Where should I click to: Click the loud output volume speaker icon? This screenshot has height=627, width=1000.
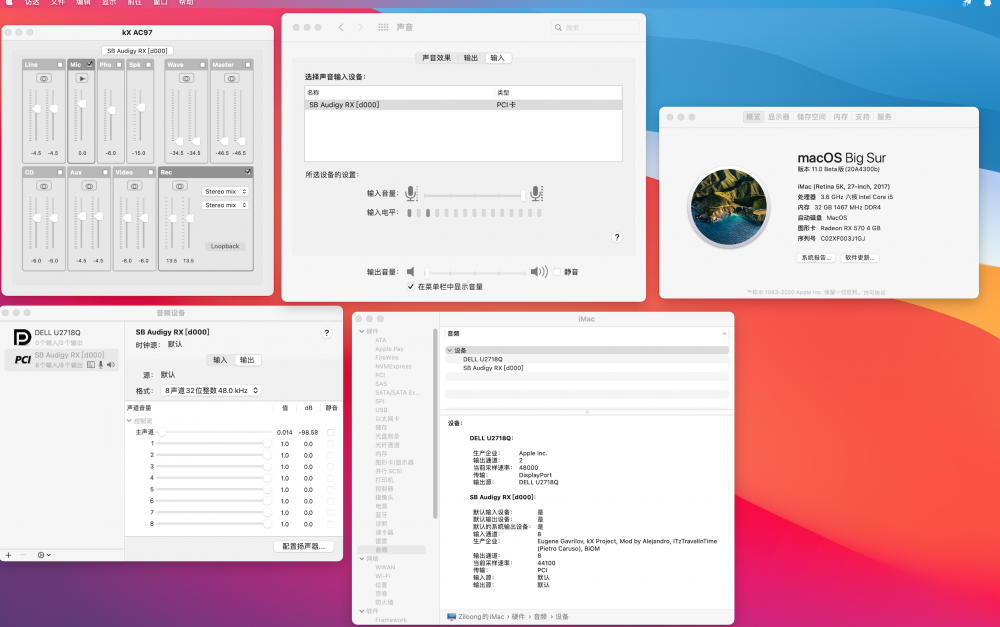point(539,272)
